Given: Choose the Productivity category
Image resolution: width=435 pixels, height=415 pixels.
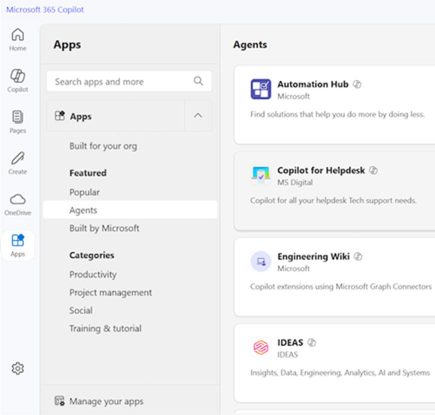Looking at the screenshot, I should click(x=93, y=274).
